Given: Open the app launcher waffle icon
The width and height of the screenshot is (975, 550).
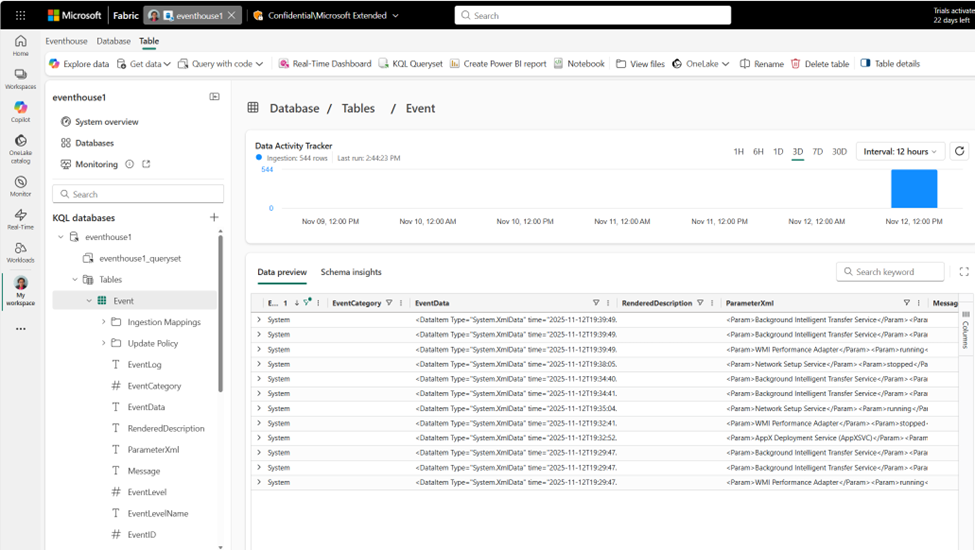Looking at the screenshot, I should (x=21, y=16).
